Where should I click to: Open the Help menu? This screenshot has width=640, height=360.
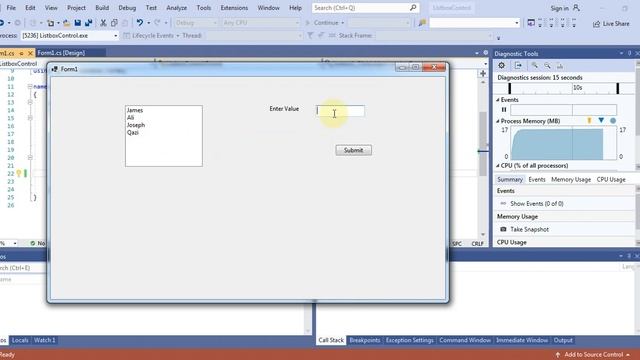[295, 8]
